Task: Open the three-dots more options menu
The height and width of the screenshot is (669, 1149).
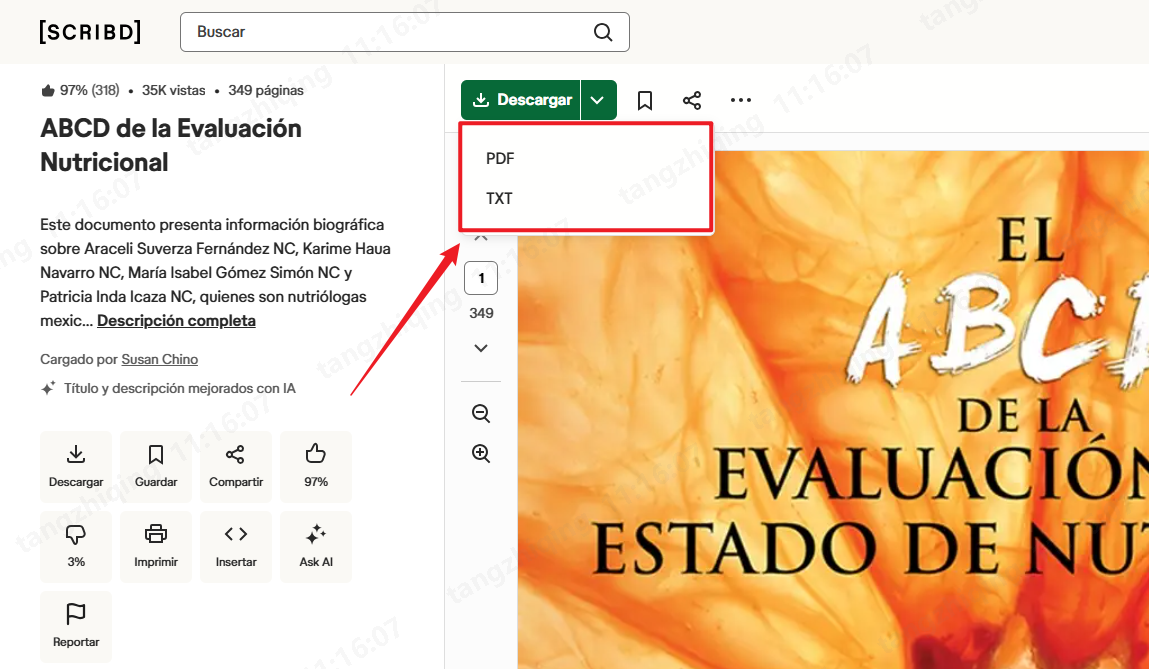Action: [x=741, y=100]
